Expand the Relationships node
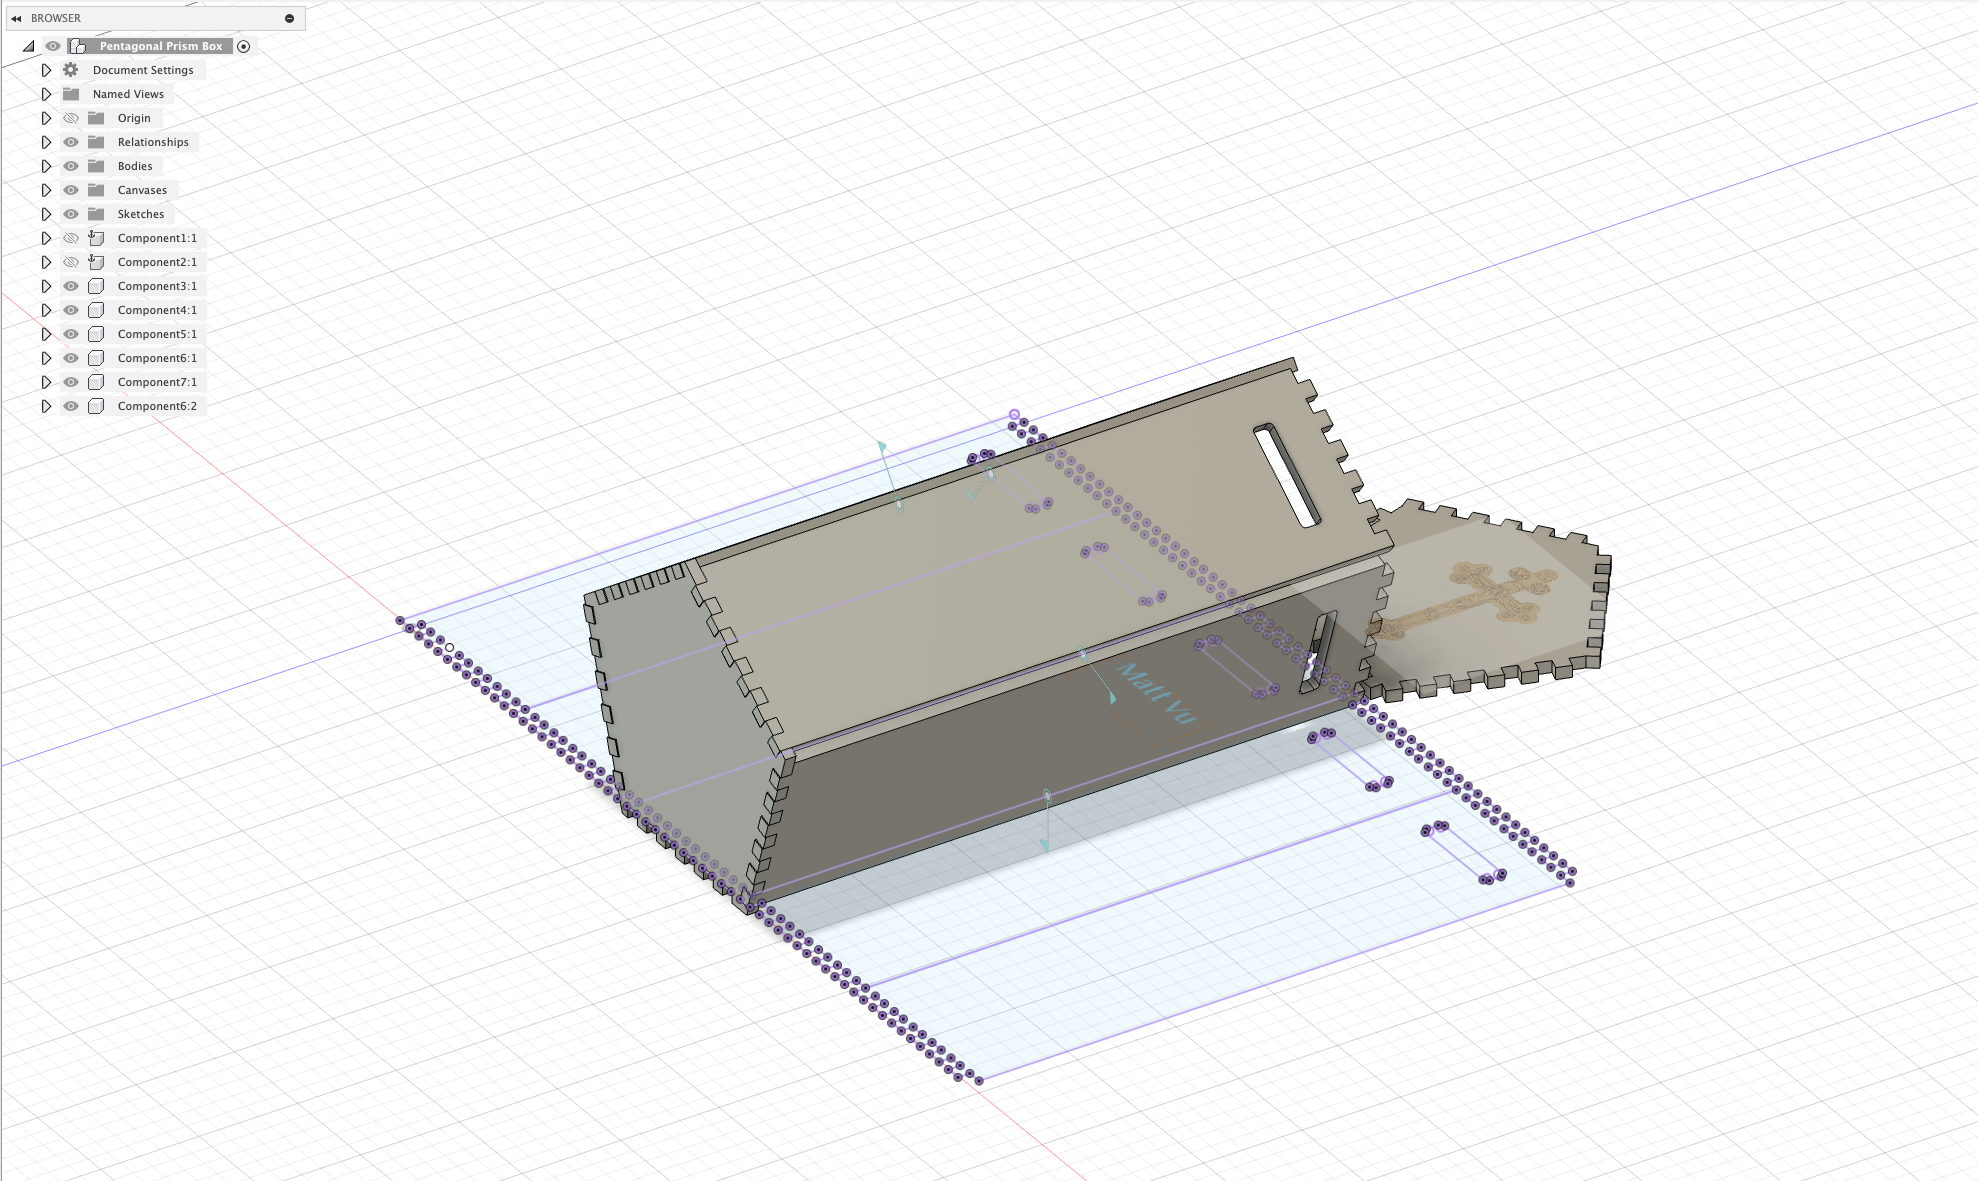Viewport: 1978px width, 1181px height. tap(46, 142)
